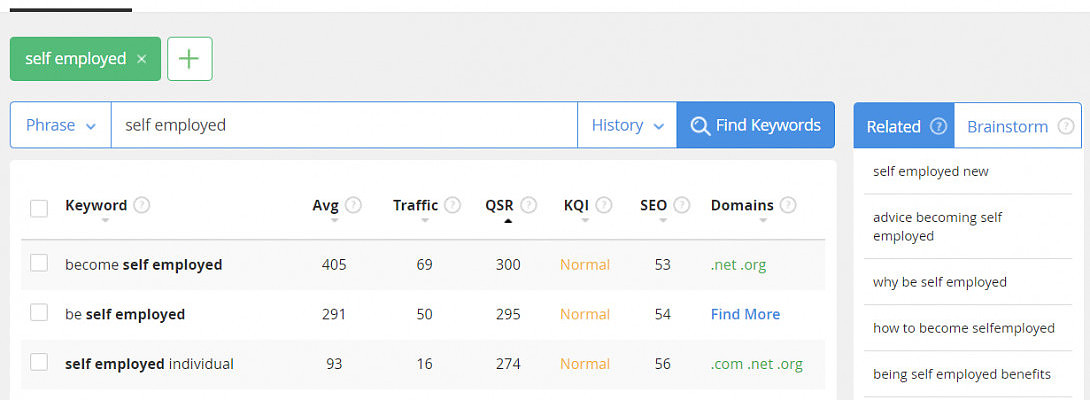This screenshot has height=400, width=1090.
Task: Tick the be self employed row checkbox
Action: 39,313
